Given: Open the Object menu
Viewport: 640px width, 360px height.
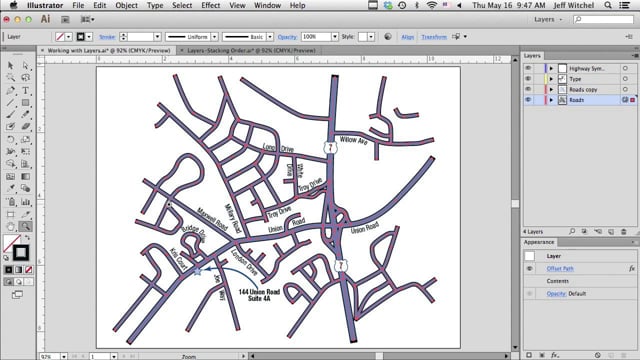Looking at the screenshot, I should point(127,5).
